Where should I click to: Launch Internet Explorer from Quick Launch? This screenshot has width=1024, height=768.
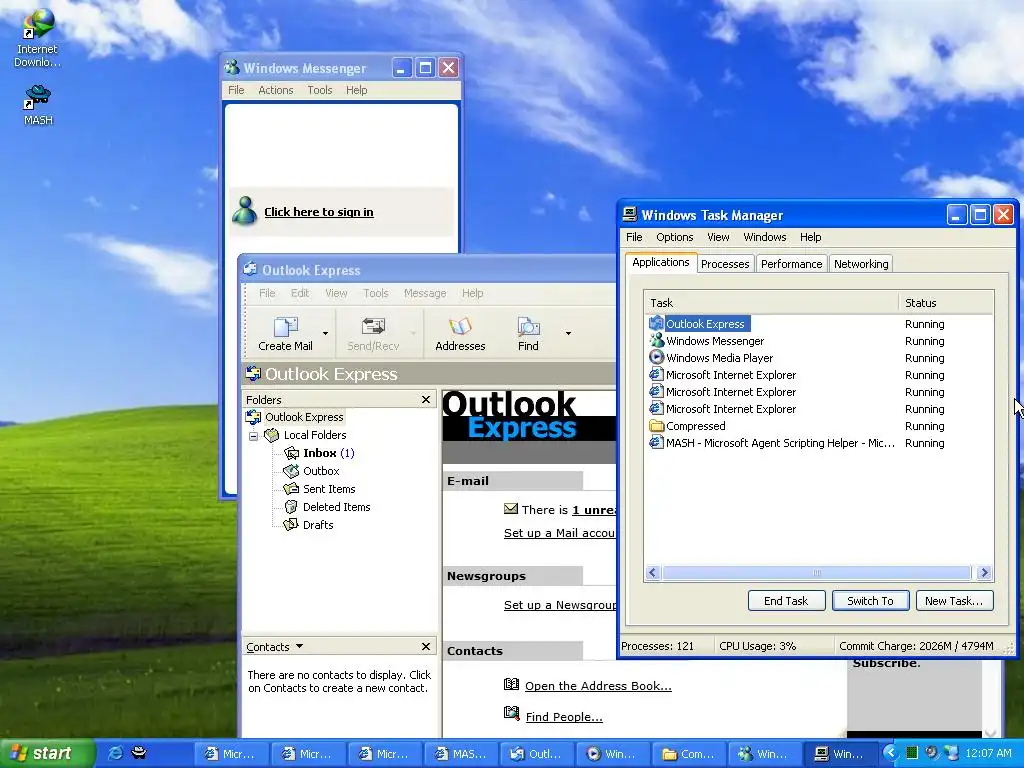coord(116,753)
